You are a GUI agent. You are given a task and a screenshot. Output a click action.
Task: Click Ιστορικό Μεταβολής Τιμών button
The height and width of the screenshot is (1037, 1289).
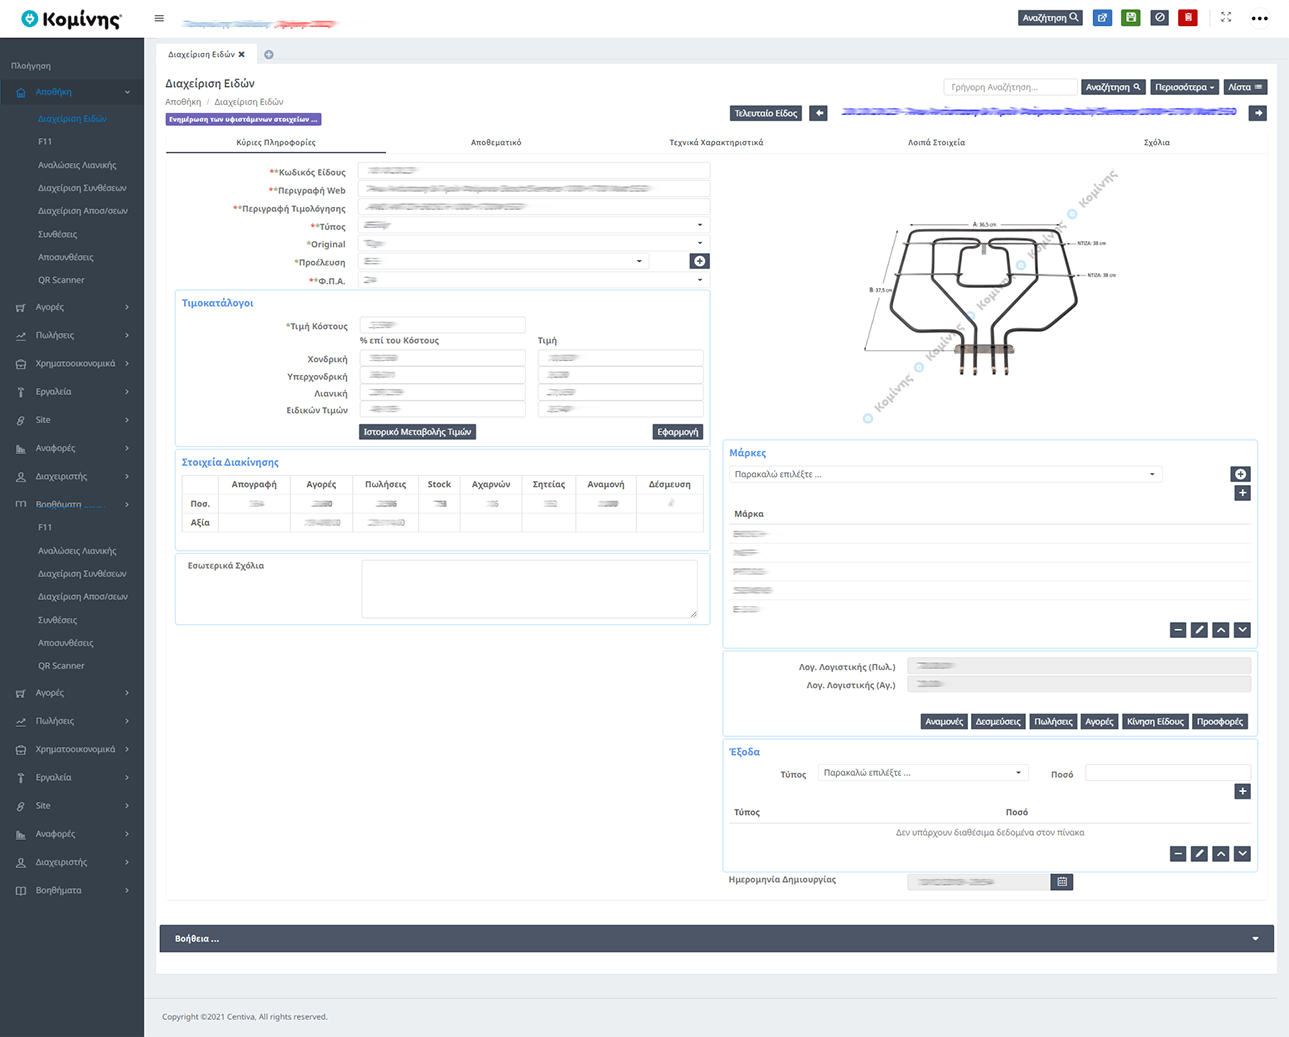pyautogui.click(x=417, y=432)
